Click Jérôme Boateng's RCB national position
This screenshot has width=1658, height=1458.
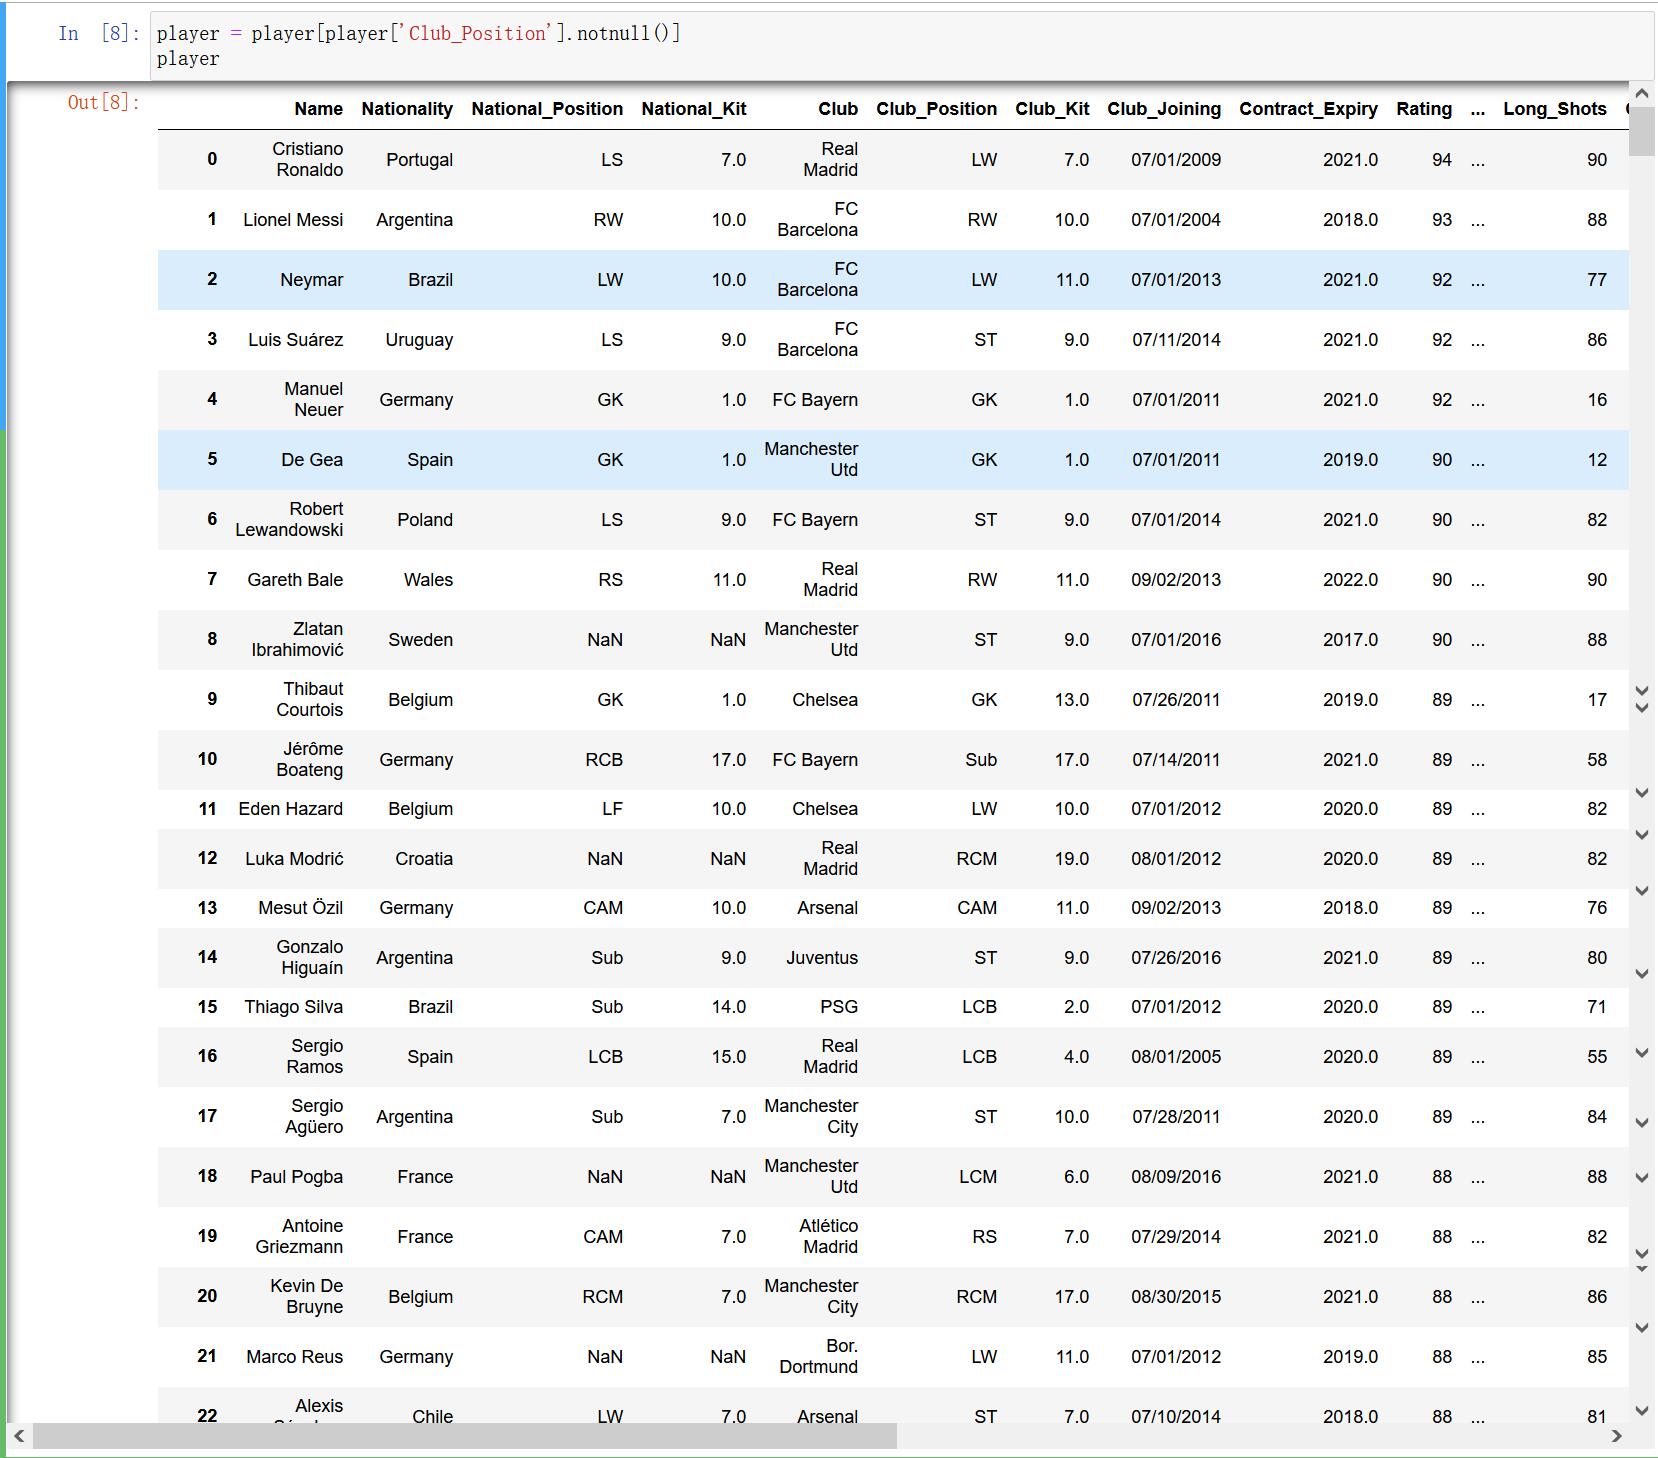[x=604, y=760]
